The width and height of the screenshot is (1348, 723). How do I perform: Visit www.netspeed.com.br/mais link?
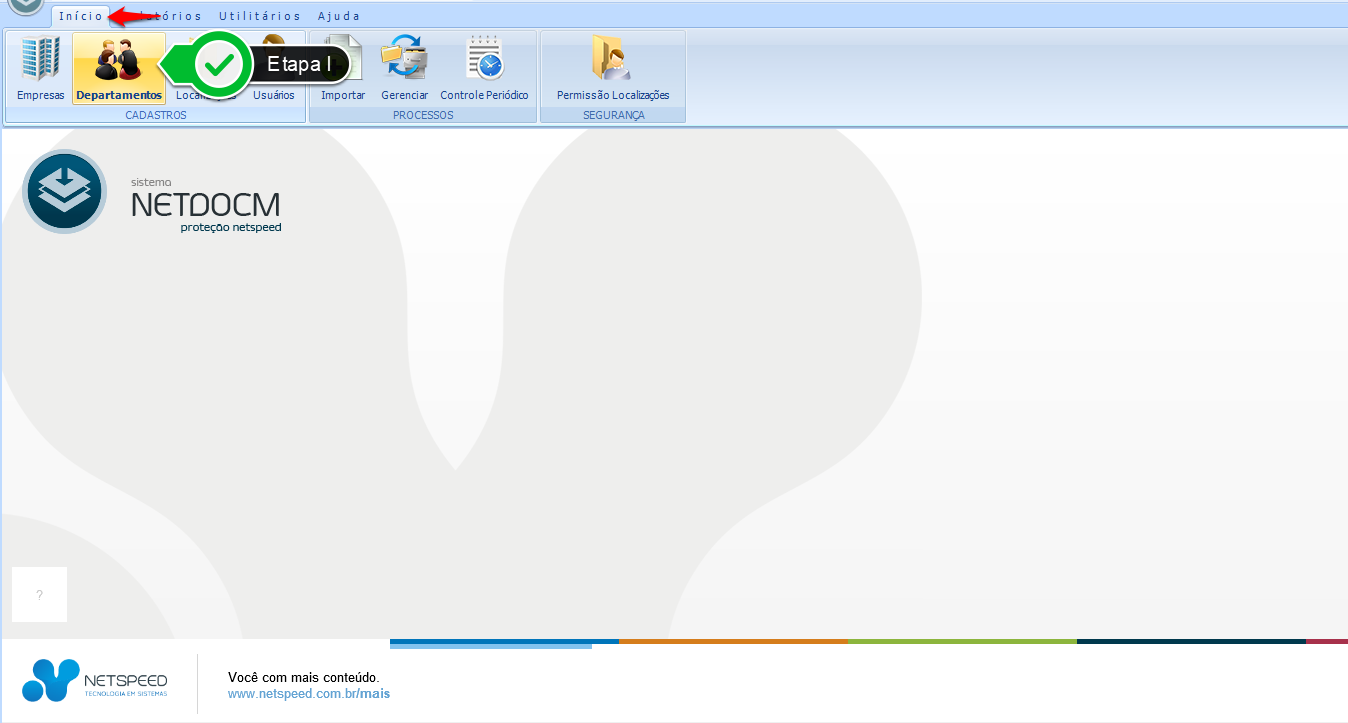[x=309, y=693]
